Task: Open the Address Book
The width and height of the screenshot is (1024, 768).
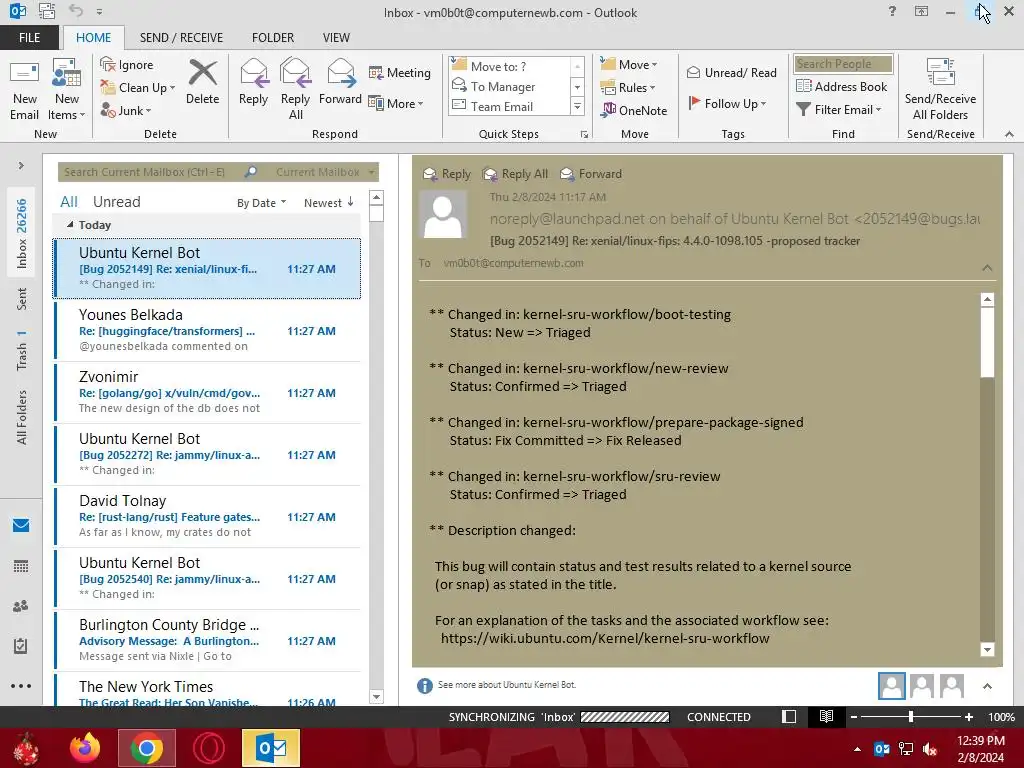Action: tap(841, 86)
